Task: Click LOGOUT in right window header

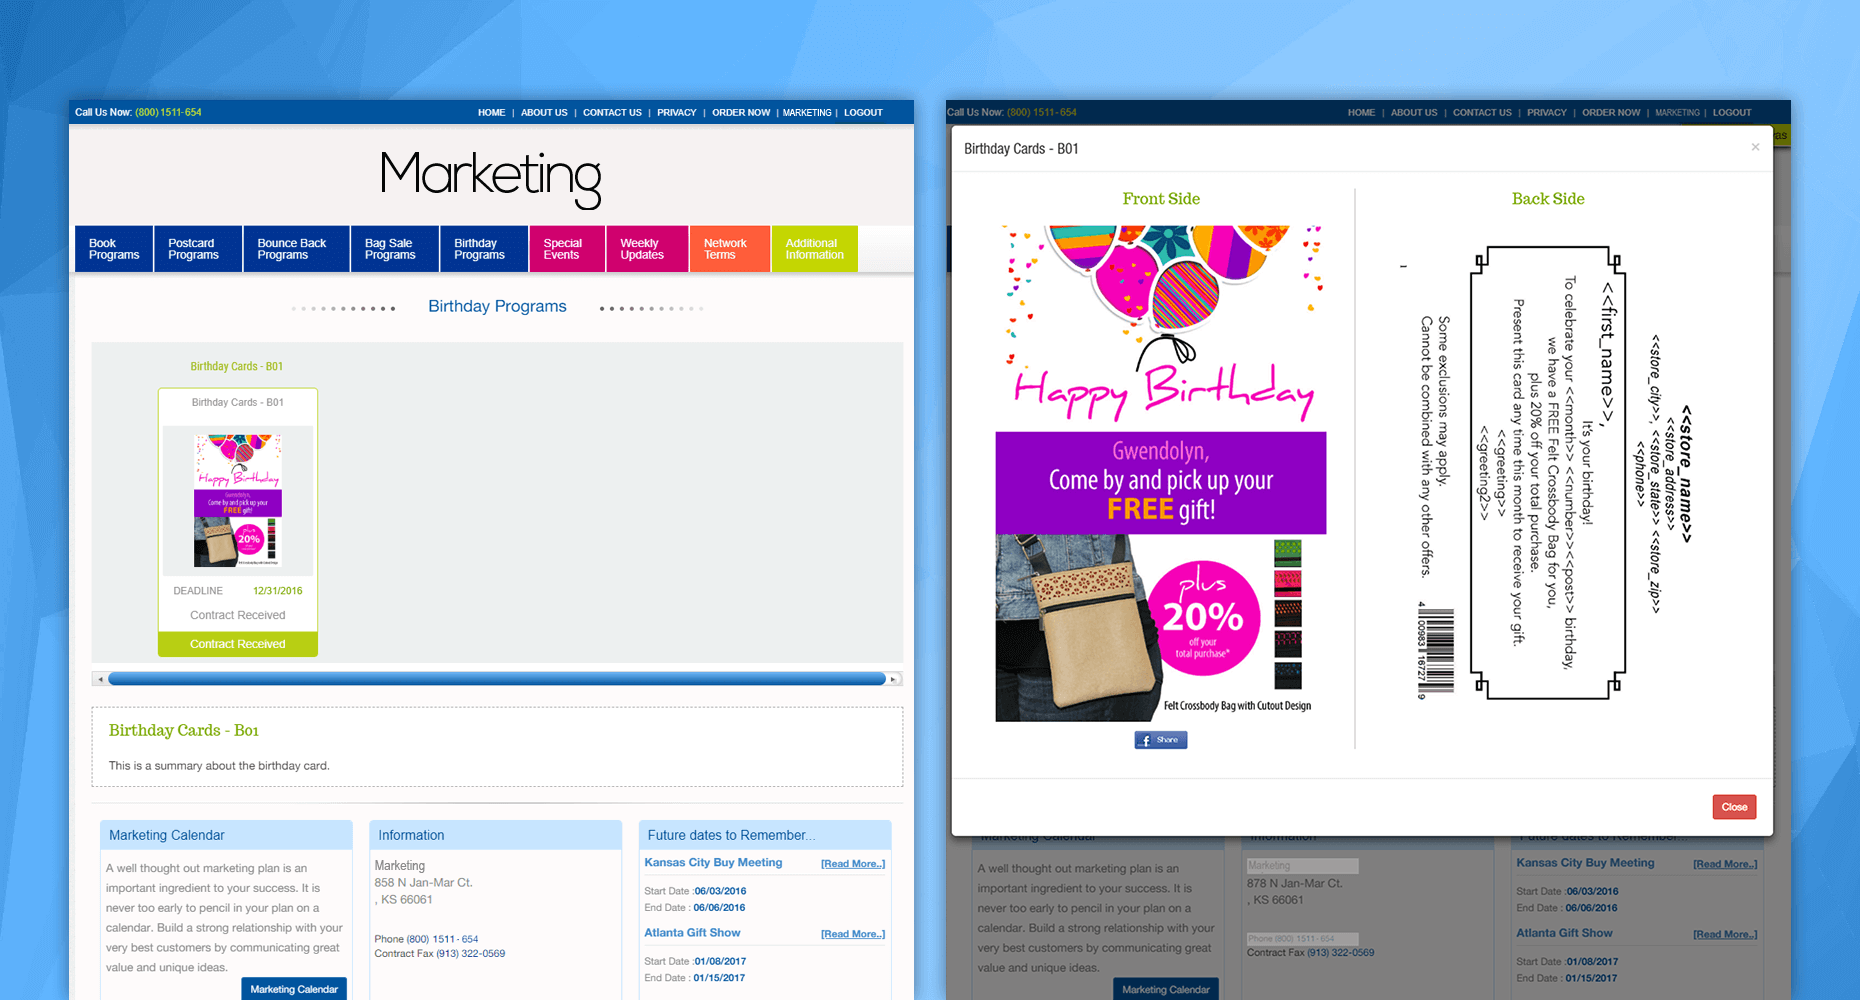Action: point(1732,113)
